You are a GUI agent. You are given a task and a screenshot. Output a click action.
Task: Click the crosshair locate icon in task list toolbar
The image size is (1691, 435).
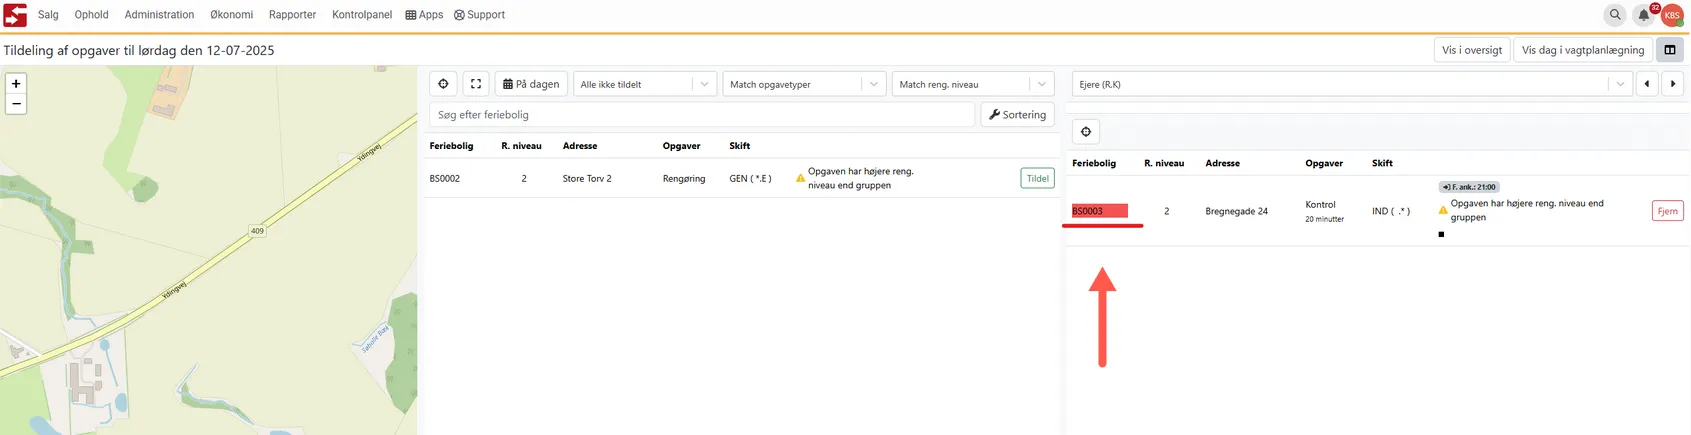pos(443,84)
